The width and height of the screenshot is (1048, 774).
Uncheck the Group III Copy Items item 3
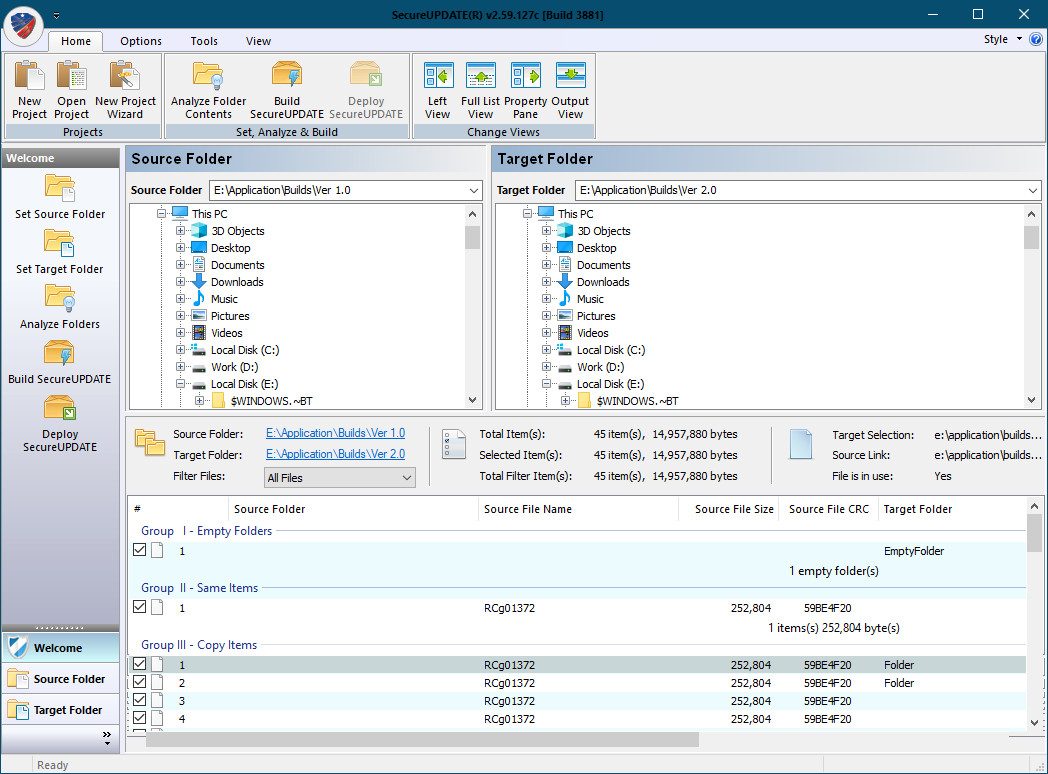coord(140,700)
